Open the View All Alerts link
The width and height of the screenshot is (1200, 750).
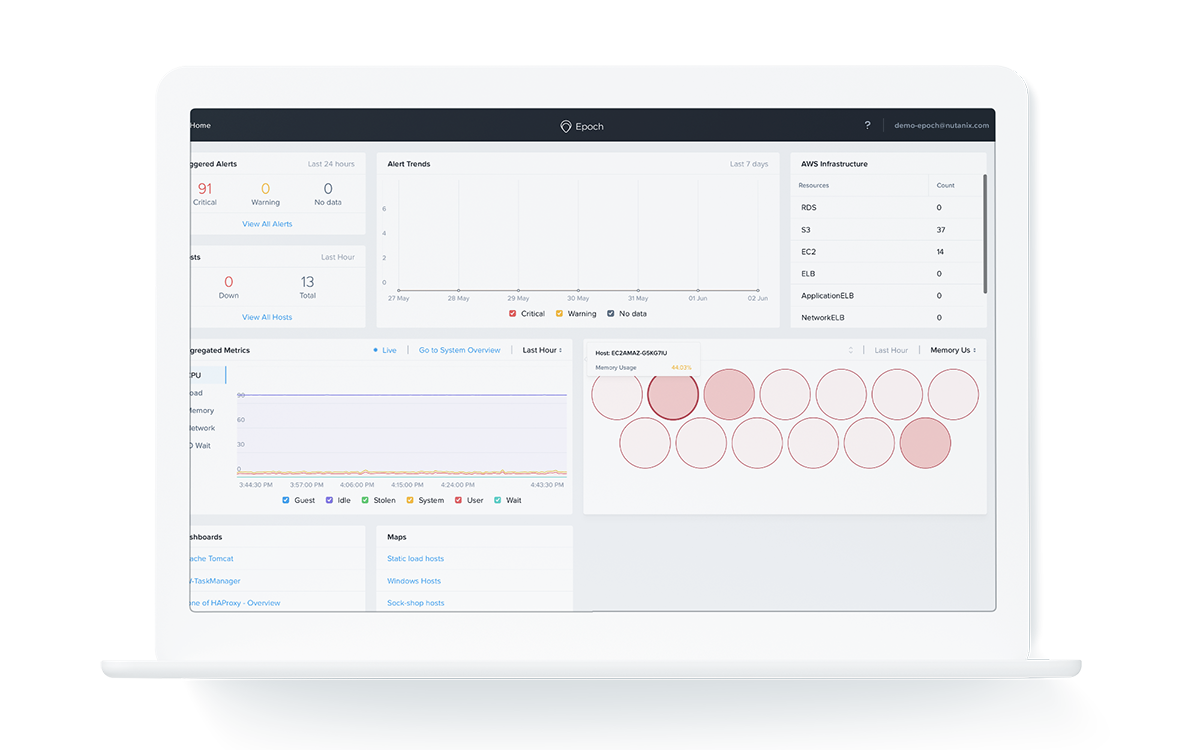267,224
